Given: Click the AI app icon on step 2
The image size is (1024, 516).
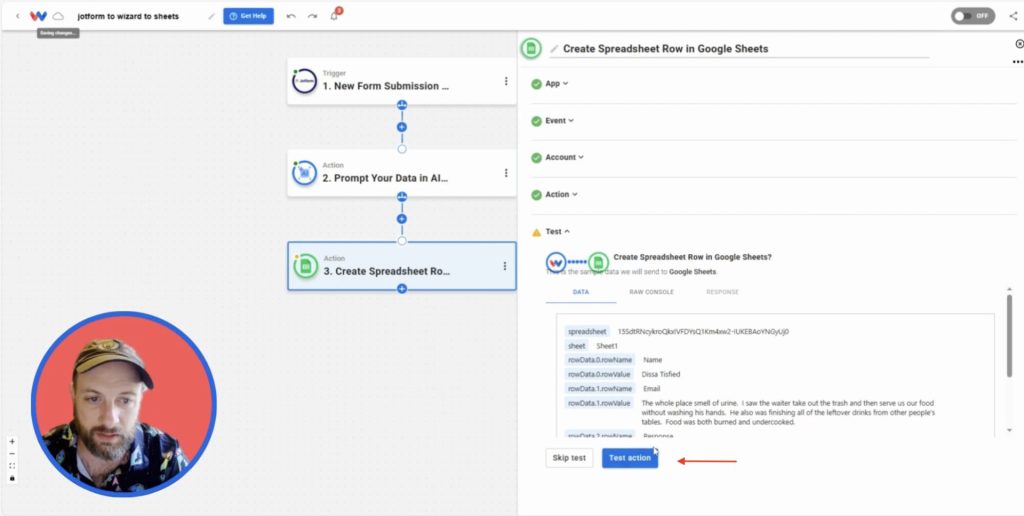Looking at the screenshot, I should [304, 173].
